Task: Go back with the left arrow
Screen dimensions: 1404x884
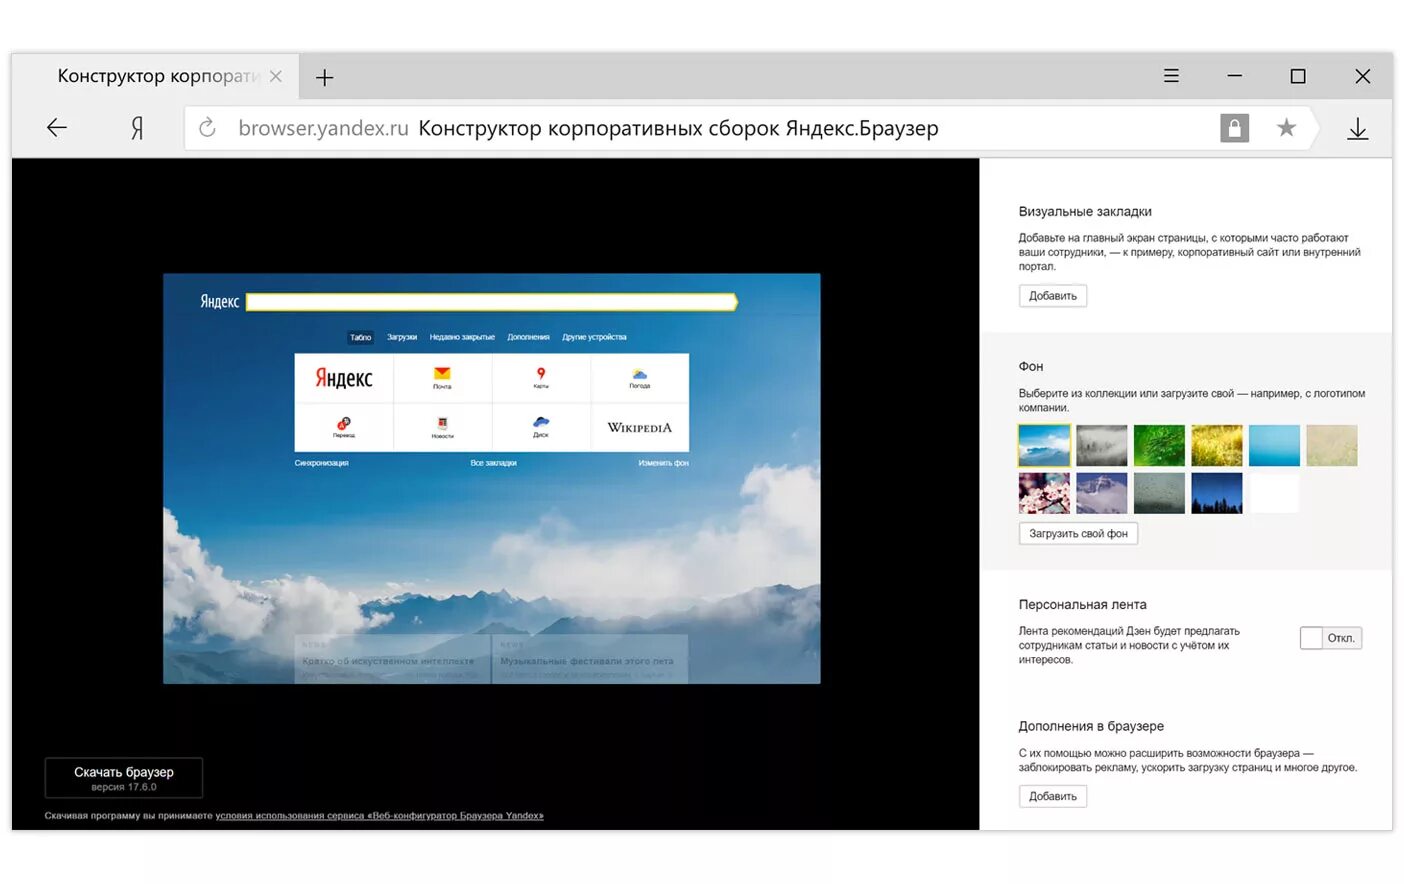Action: point(57,128)
